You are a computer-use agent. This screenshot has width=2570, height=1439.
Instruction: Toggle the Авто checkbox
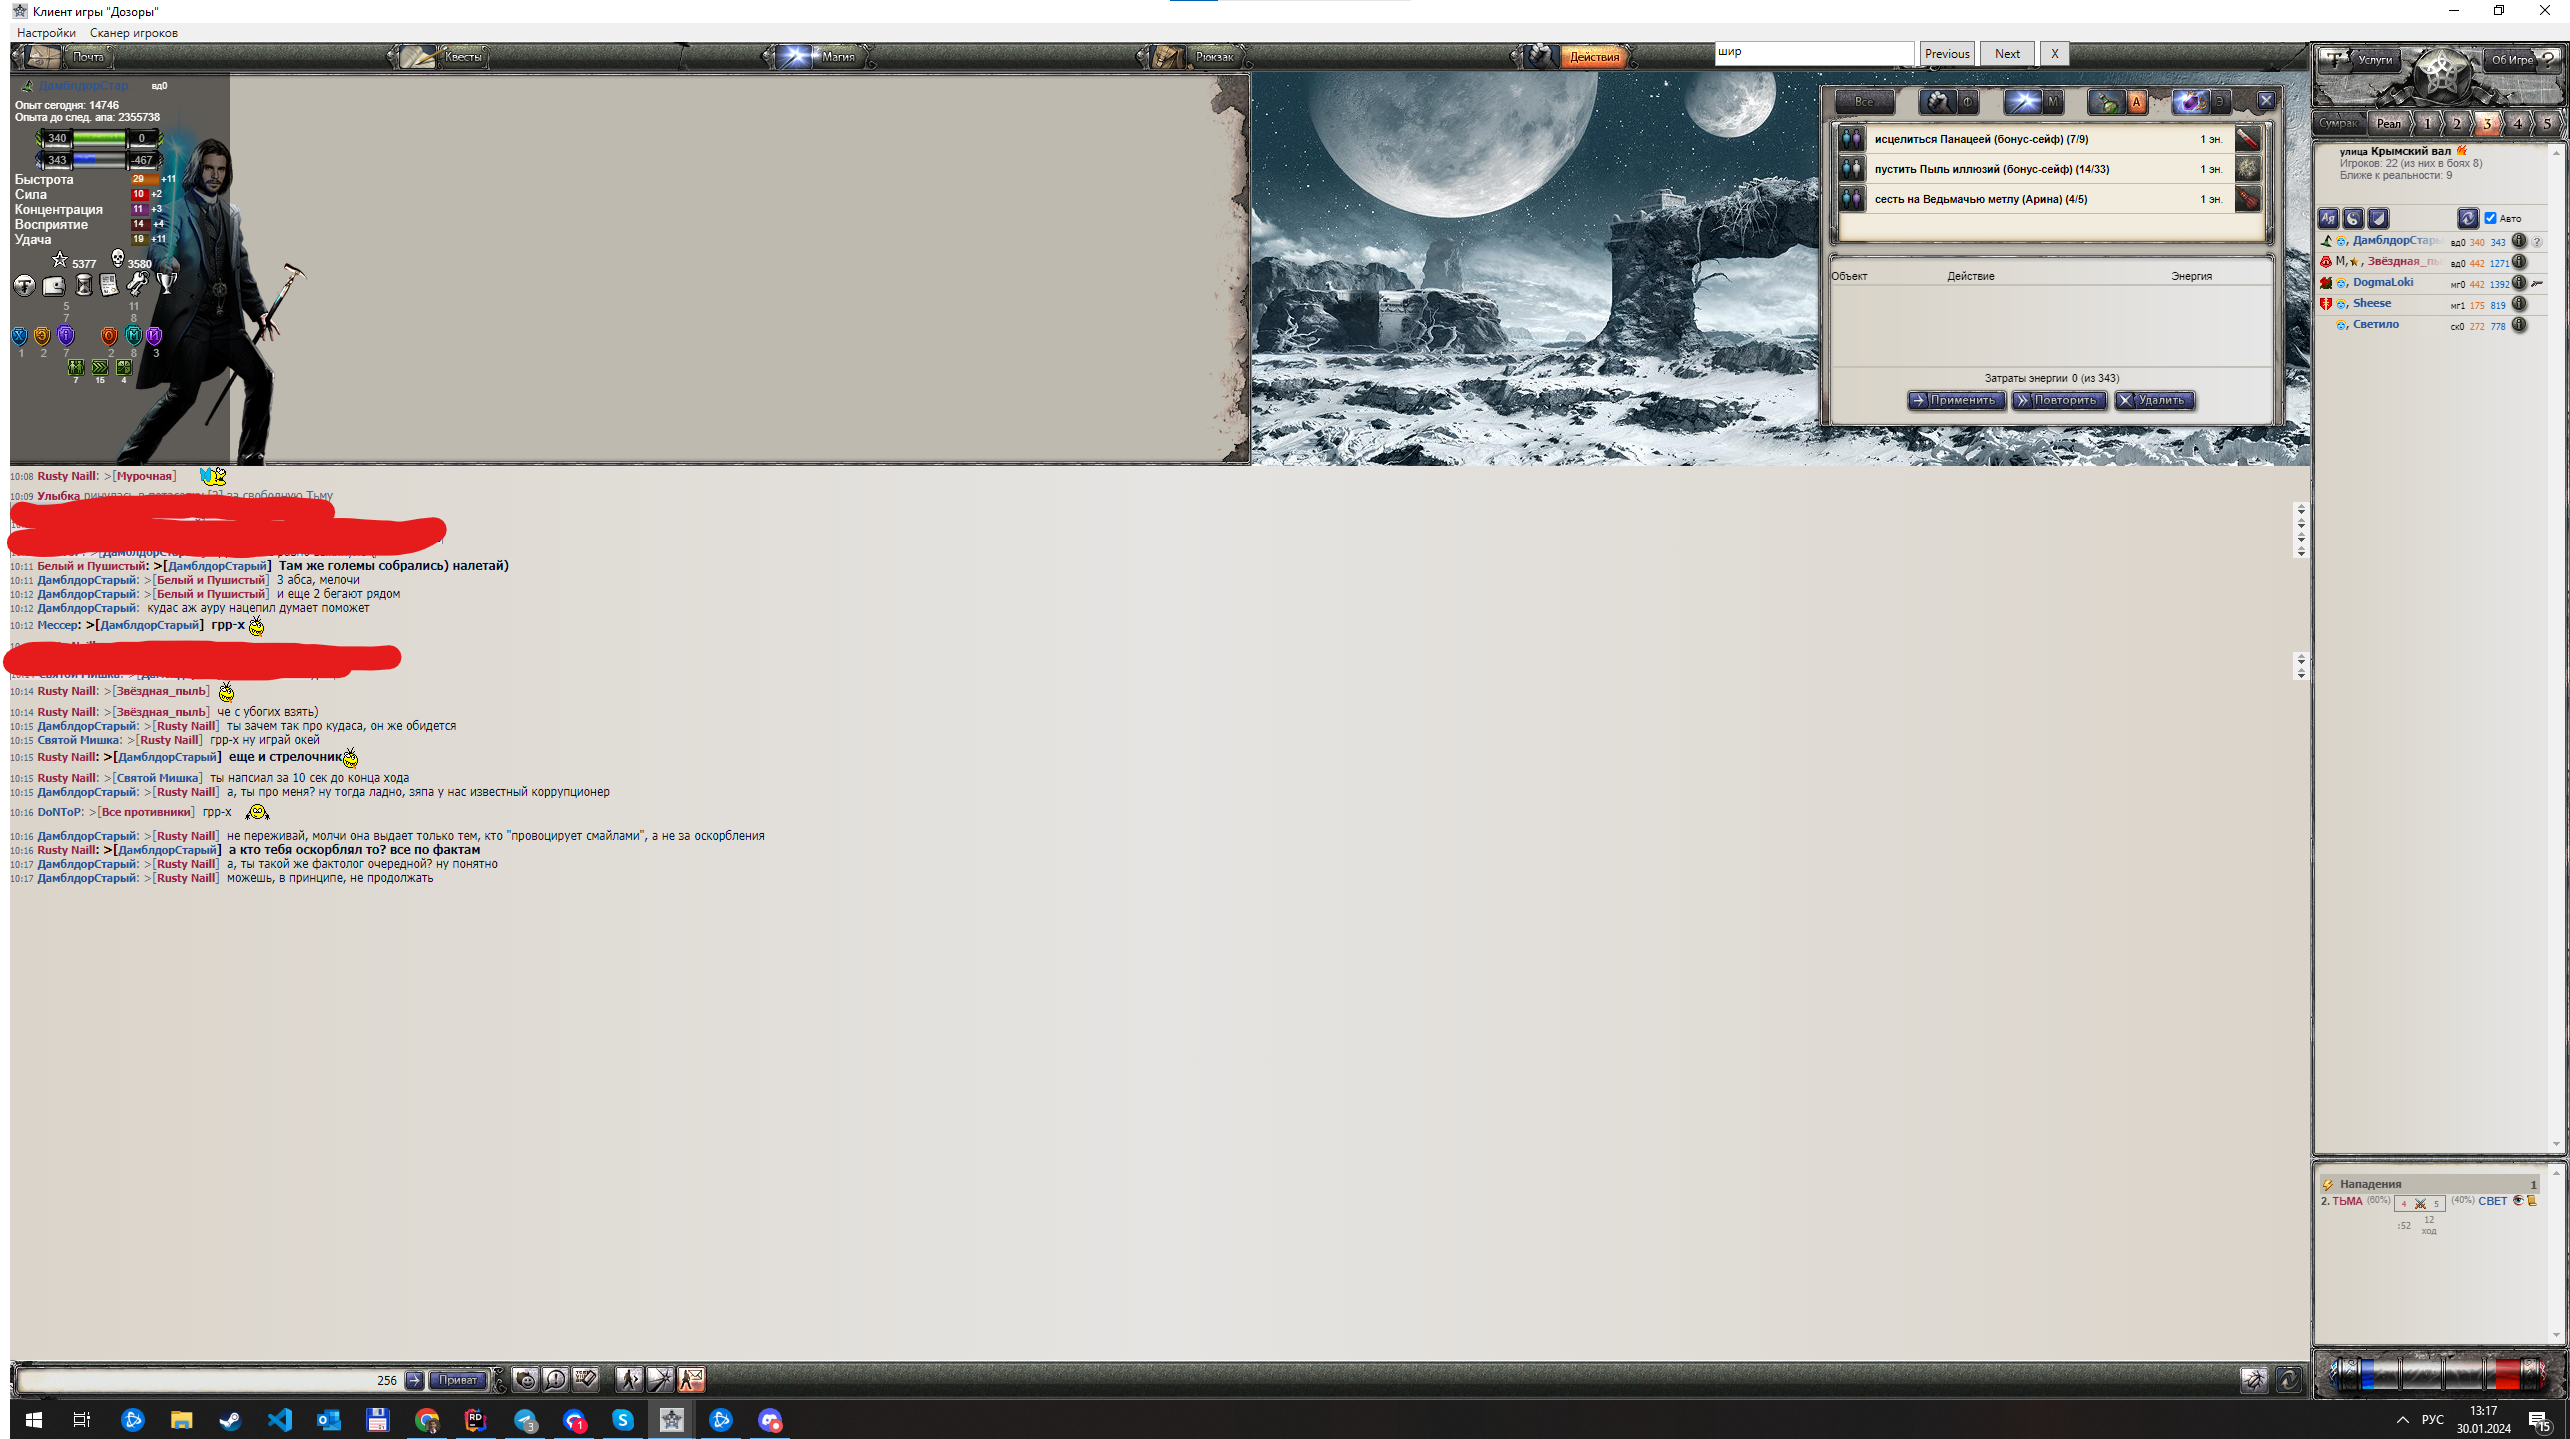tap(2490, 218)
